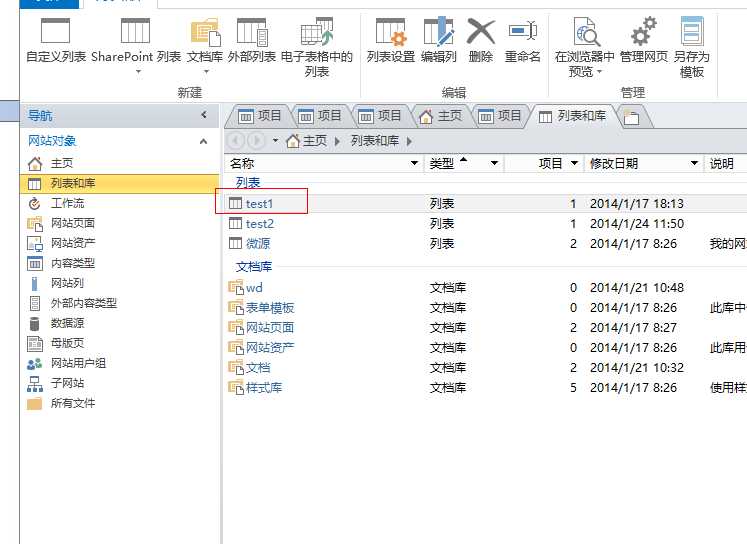Image resolution: width=747 pixels, height=544 pixels.
Task: Open the 微源 list
Action: [x=258, y=244]
